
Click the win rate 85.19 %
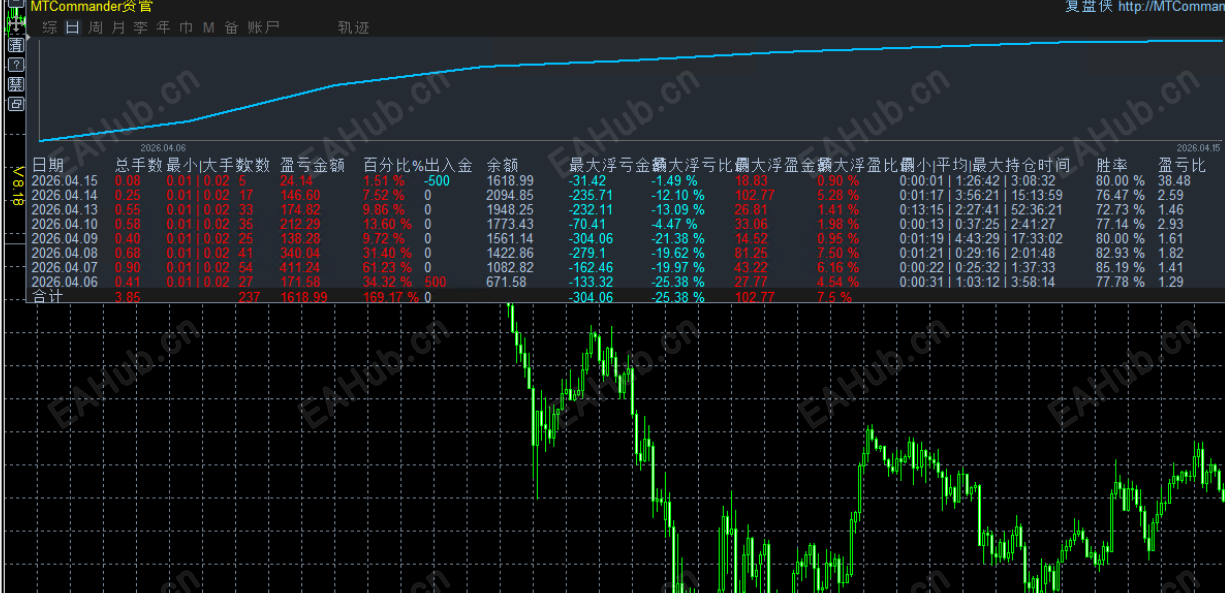(x=1120, y=268)
